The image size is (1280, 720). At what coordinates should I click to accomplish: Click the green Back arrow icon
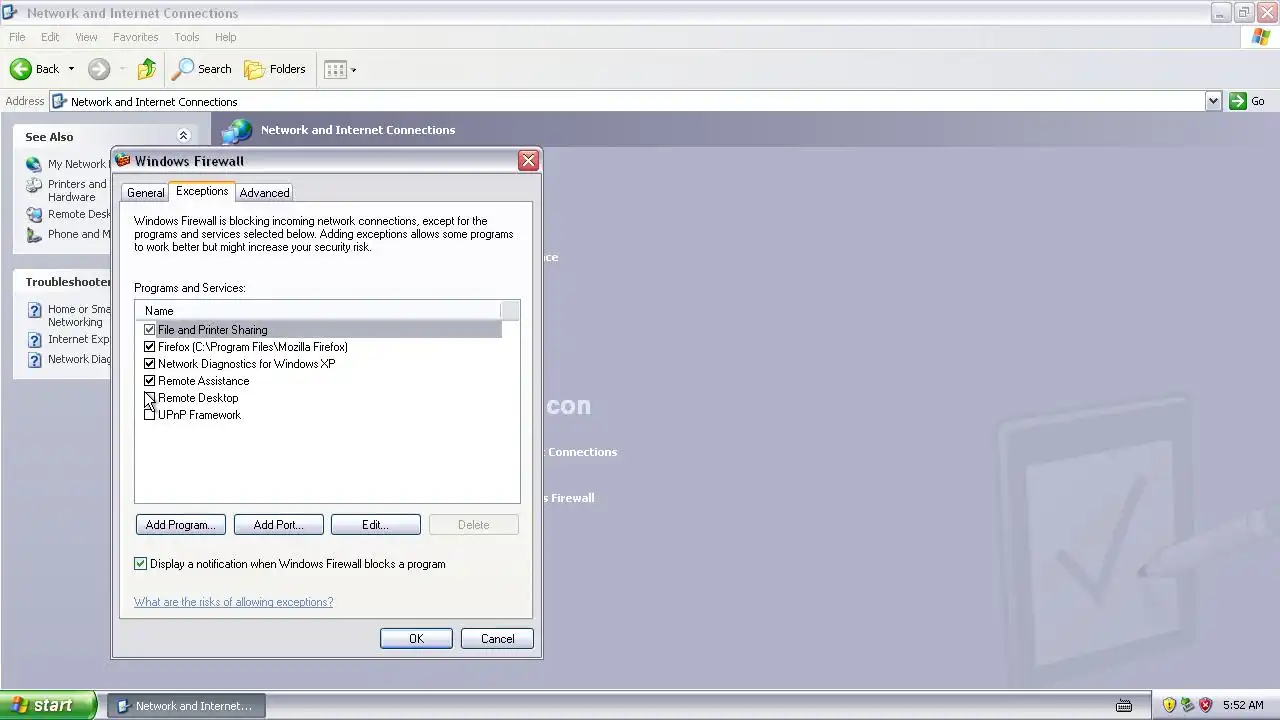tap(20, 69)
